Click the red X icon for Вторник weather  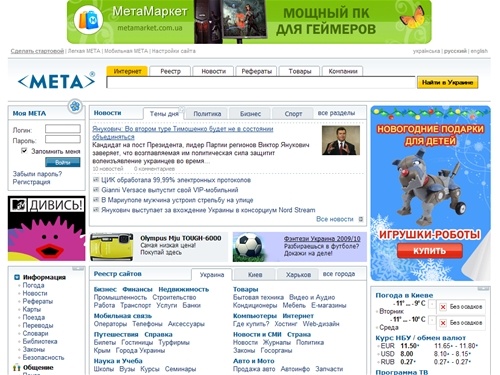click(x=443, y=307)
